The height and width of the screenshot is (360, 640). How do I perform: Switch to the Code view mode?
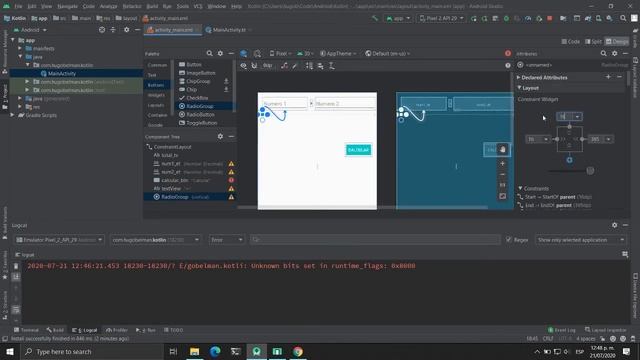571,41
